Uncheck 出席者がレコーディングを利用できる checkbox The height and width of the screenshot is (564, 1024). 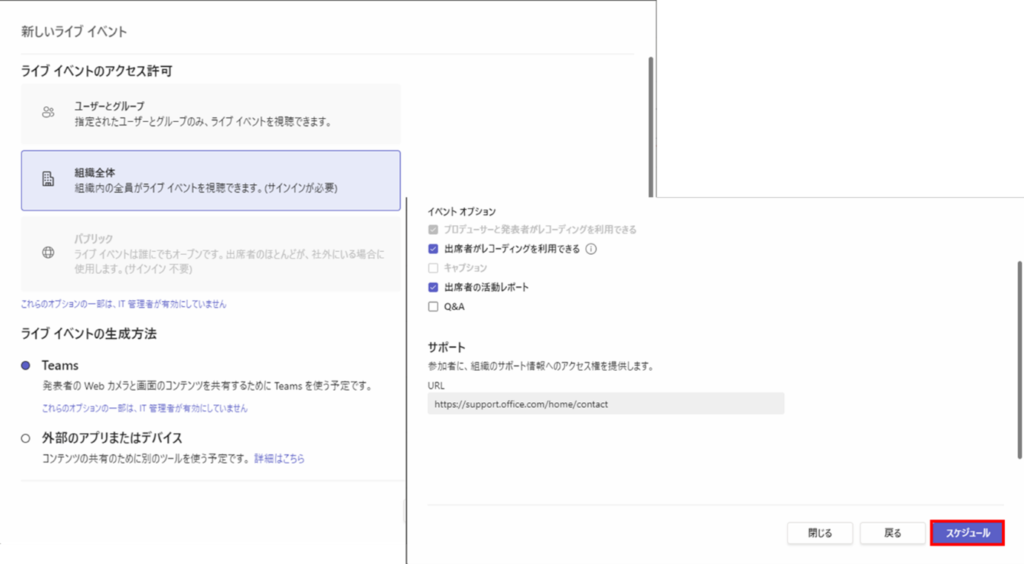(x=433, y=249)
